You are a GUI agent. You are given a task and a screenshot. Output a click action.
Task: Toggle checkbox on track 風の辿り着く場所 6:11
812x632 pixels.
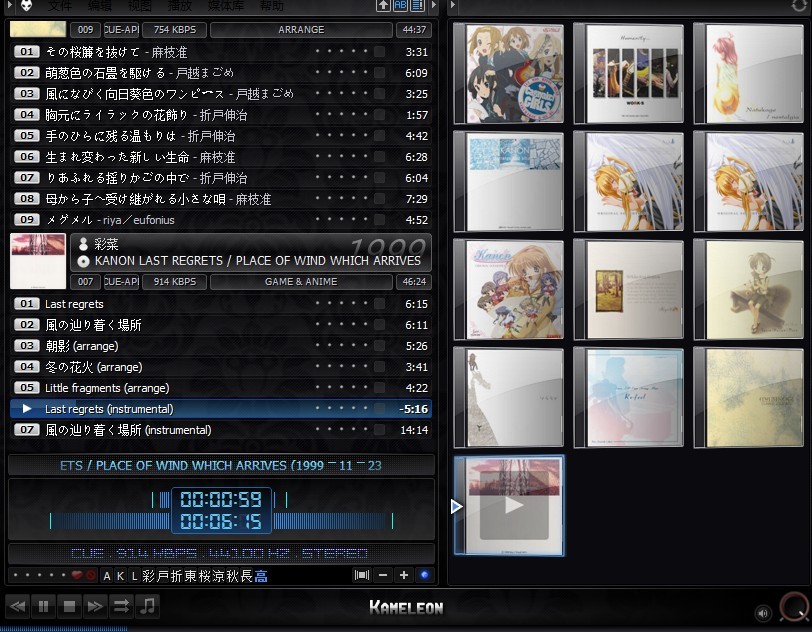(x=379, y=325)
